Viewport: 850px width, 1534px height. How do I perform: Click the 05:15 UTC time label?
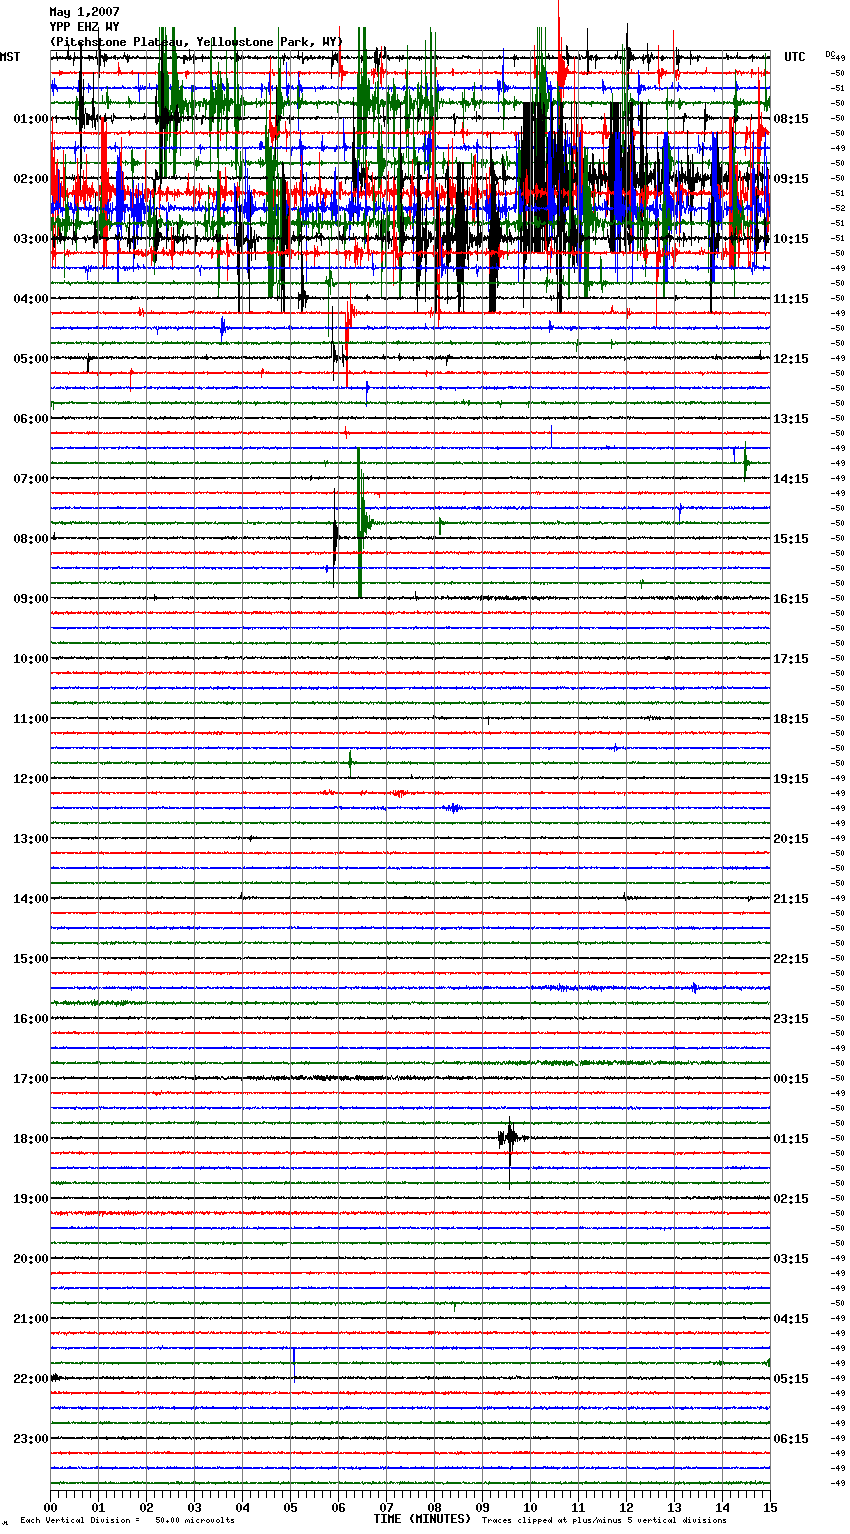coord(791,1379)
